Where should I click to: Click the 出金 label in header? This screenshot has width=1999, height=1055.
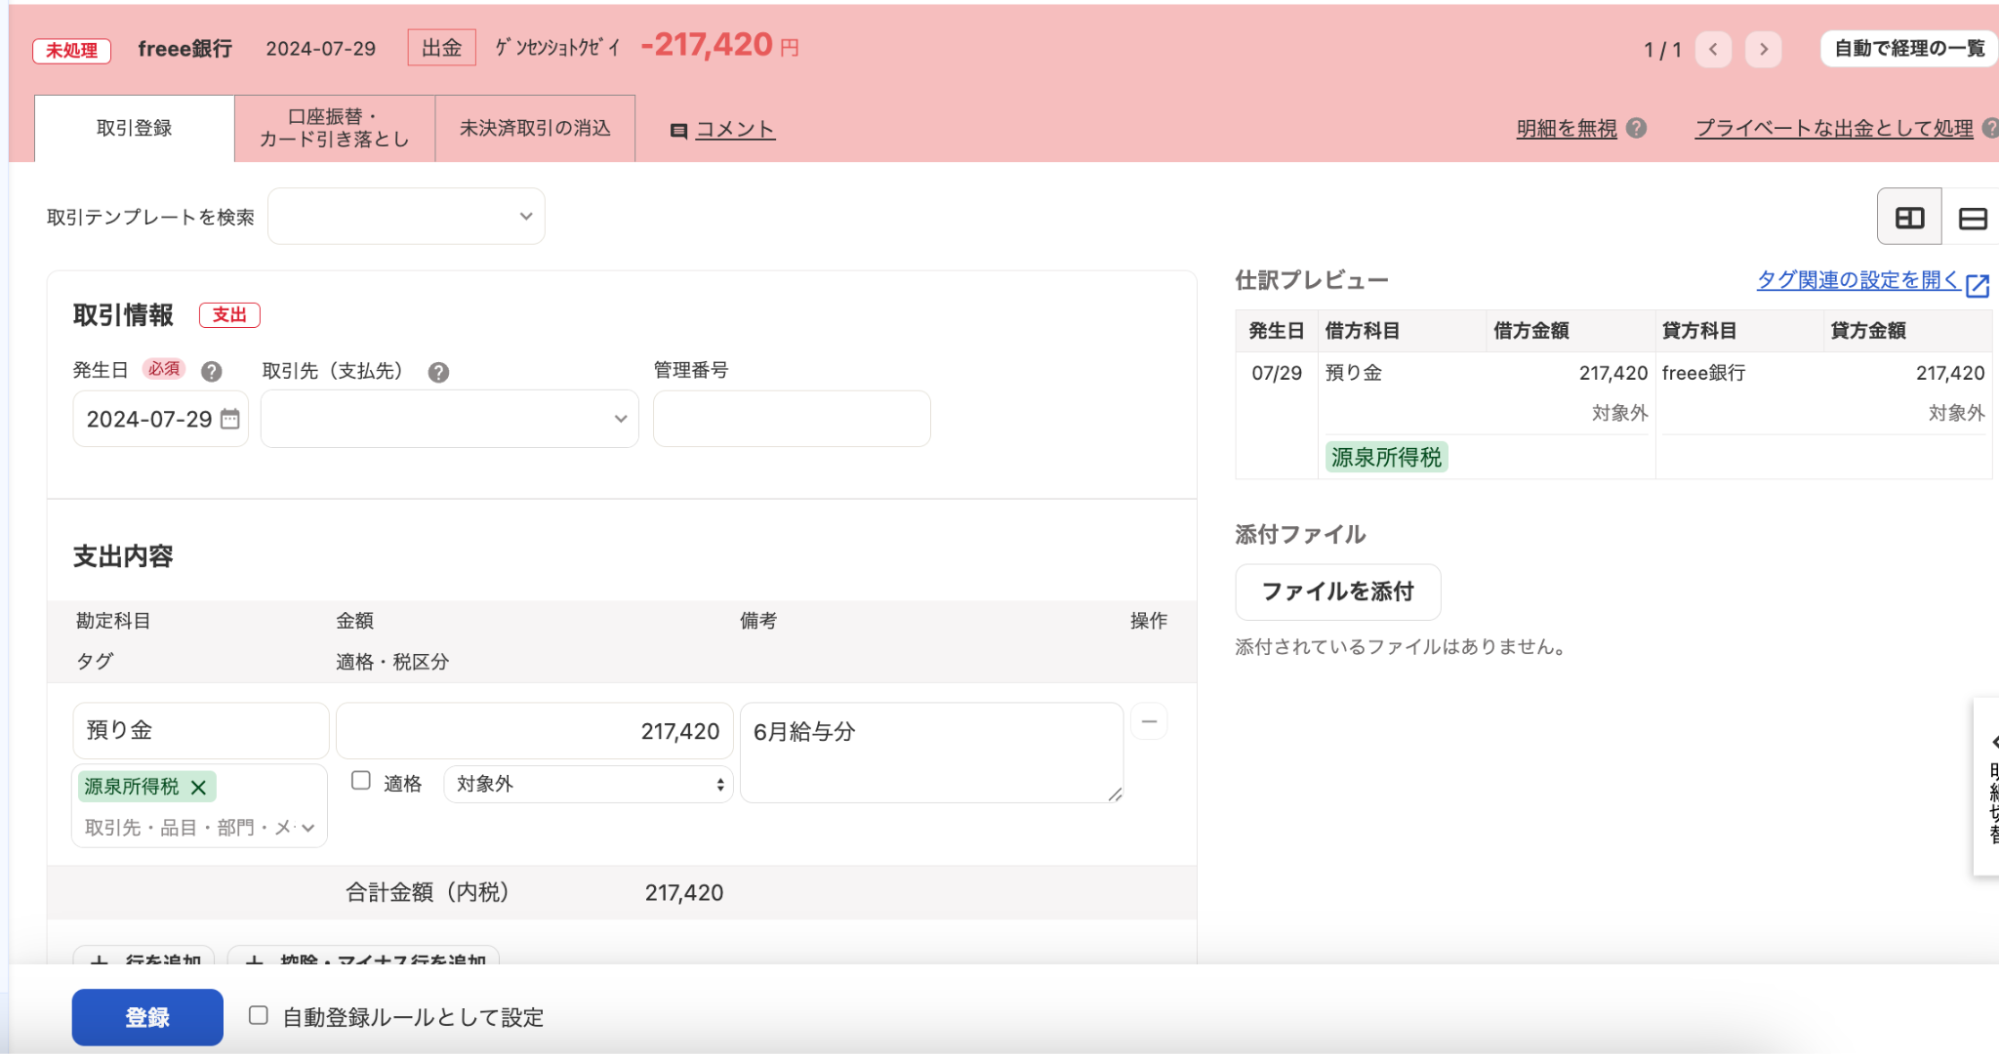point(441,48)
